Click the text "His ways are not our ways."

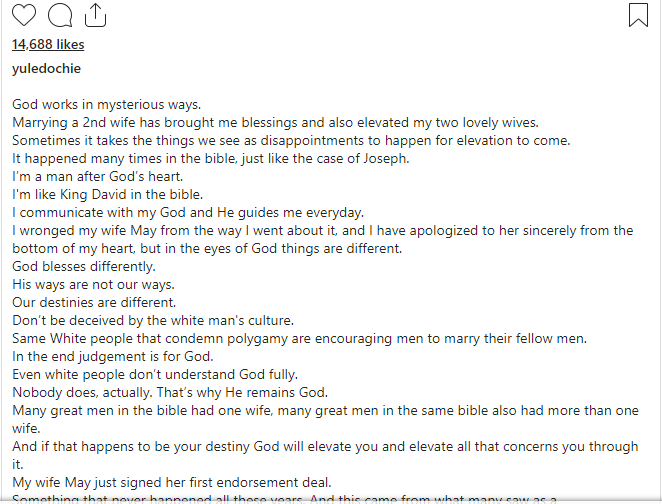point(93,285)
